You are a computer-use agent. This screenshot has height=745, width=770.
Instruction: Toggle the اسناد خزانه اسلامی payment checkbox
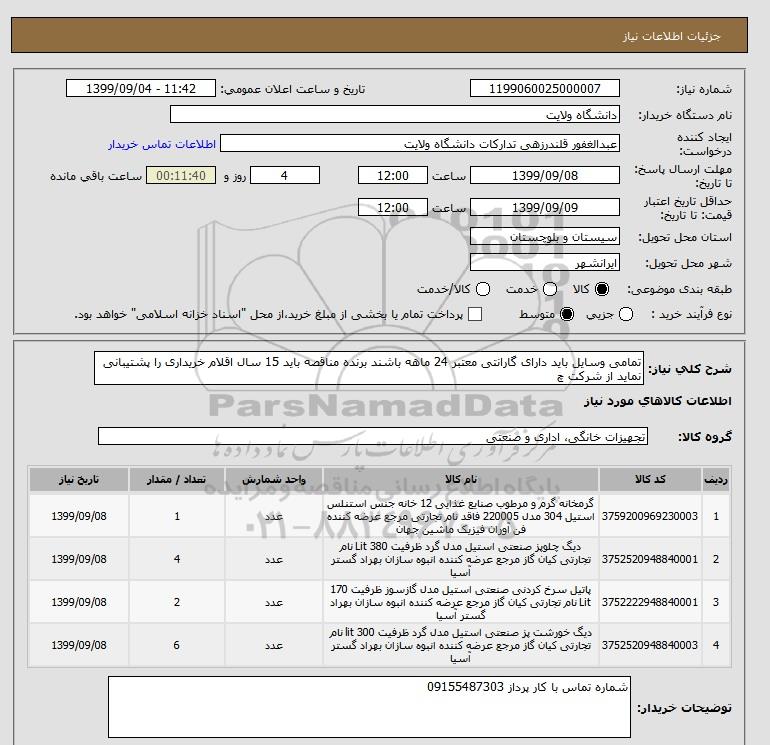475,314
